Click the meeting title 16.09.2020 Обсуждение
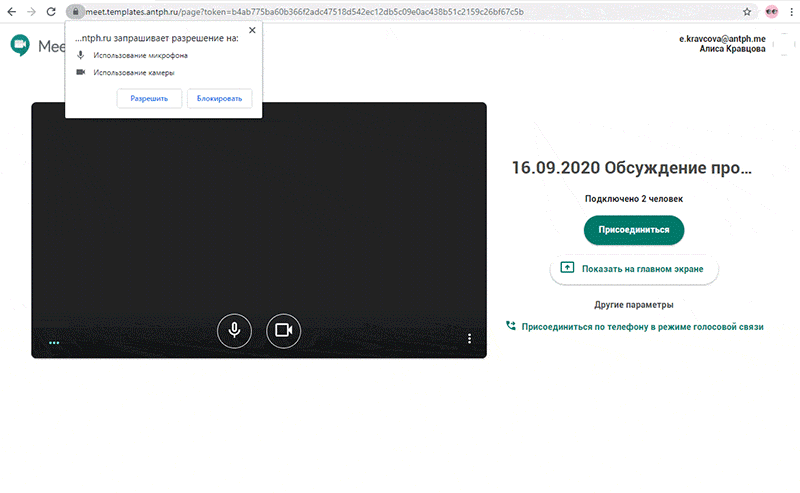The width and height of the screenshot is (800, 493). [632, 167]
